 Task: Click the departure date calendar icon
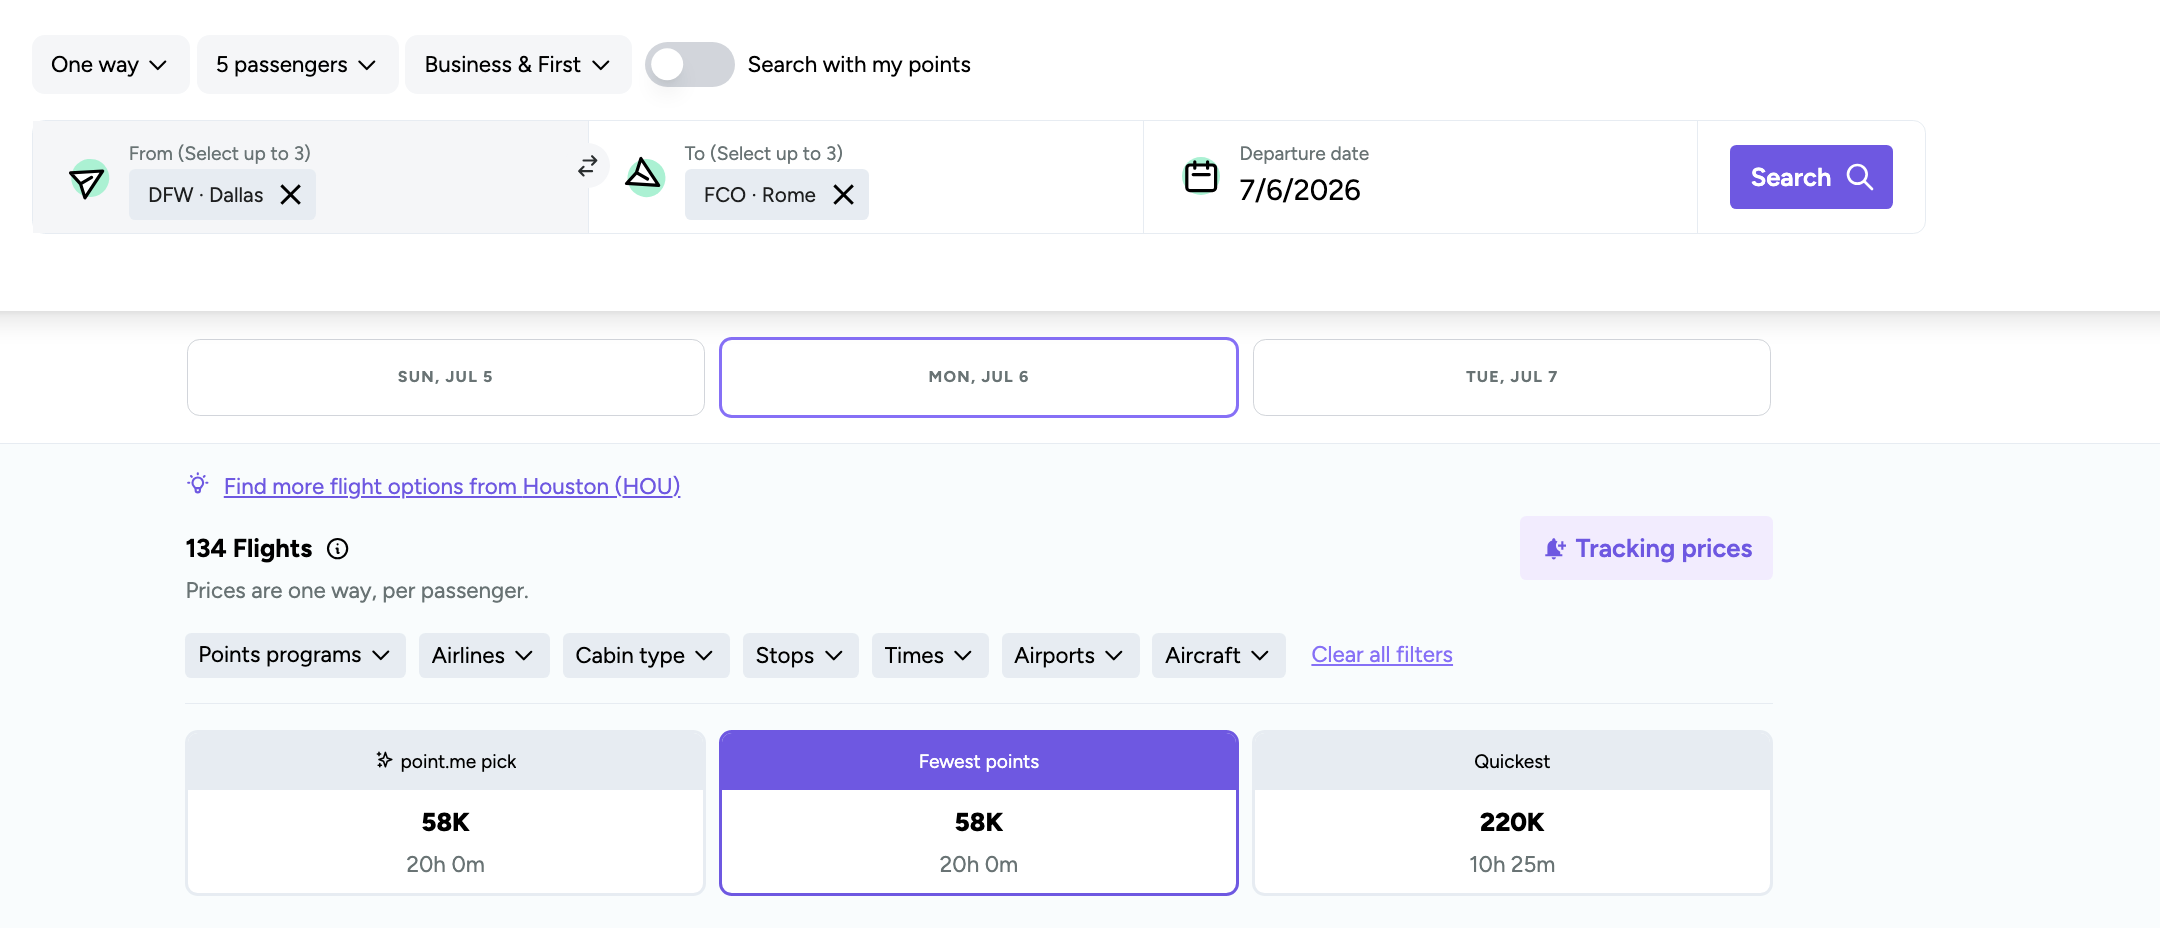pos(1200,177)
